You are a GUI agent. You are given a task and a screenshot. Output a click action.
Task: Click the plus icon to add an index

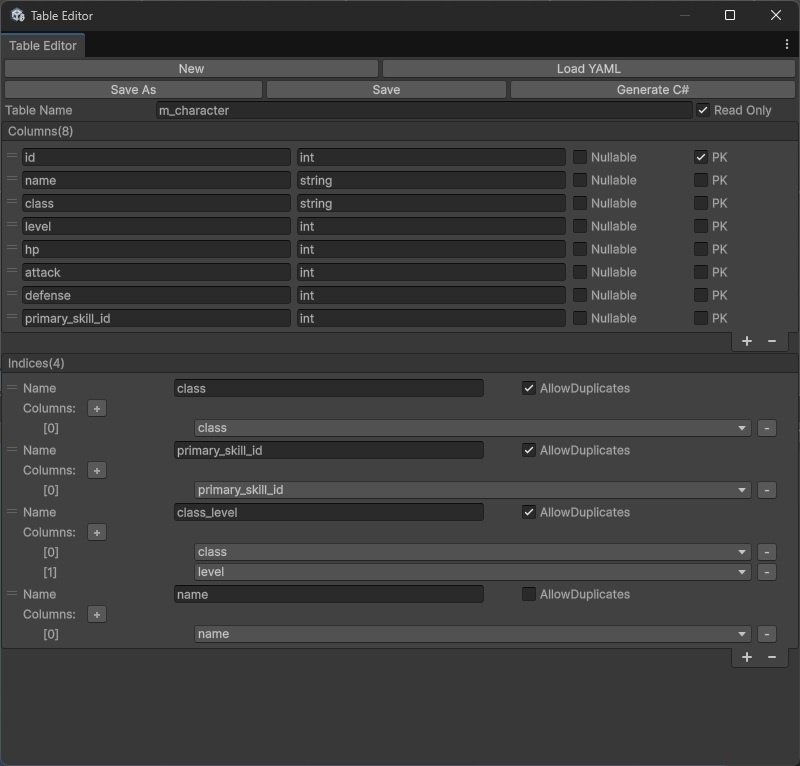coord(746,657)
